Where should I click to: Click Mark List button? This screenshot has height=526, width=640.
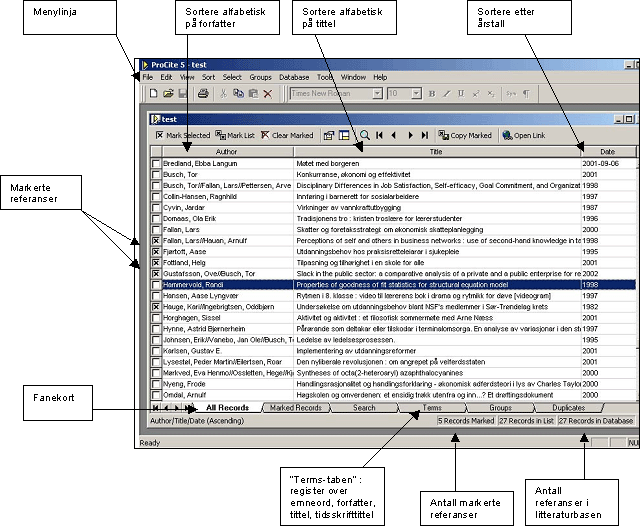tap(235, 135)
